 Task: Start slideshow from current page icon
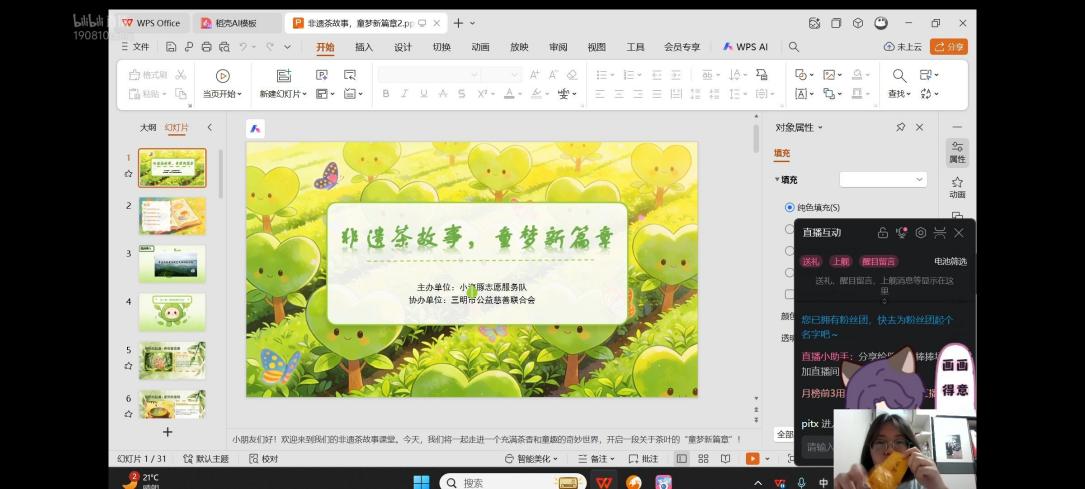tap(222, 76)
